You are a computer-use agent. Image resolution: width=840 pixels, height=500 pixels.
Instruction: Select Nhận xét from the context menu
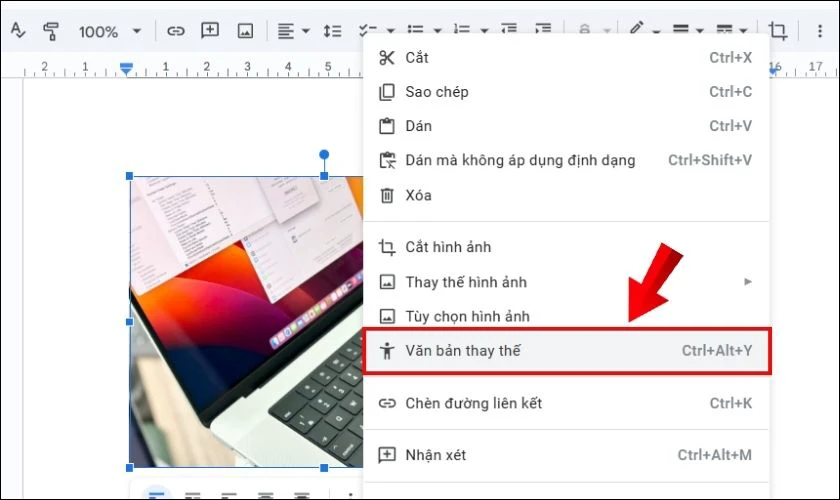pos(566,455)
